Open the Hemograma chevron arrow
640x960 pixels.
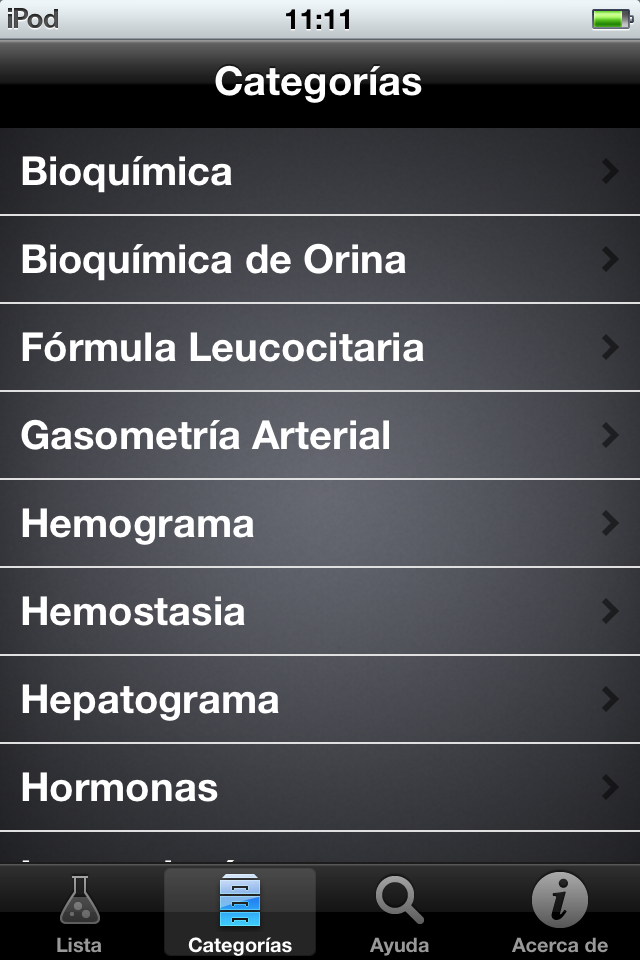coord(610,524)
